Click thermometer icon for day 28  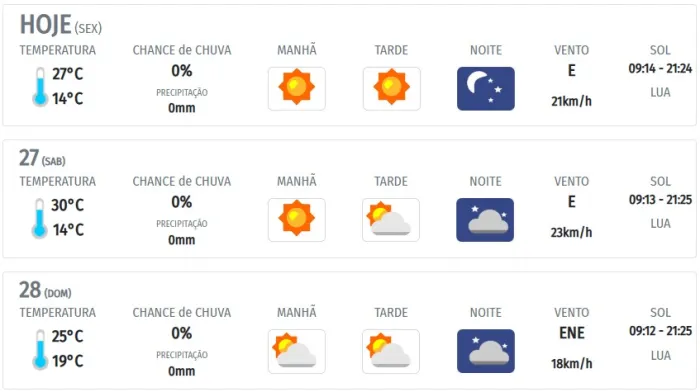(40, 350)
